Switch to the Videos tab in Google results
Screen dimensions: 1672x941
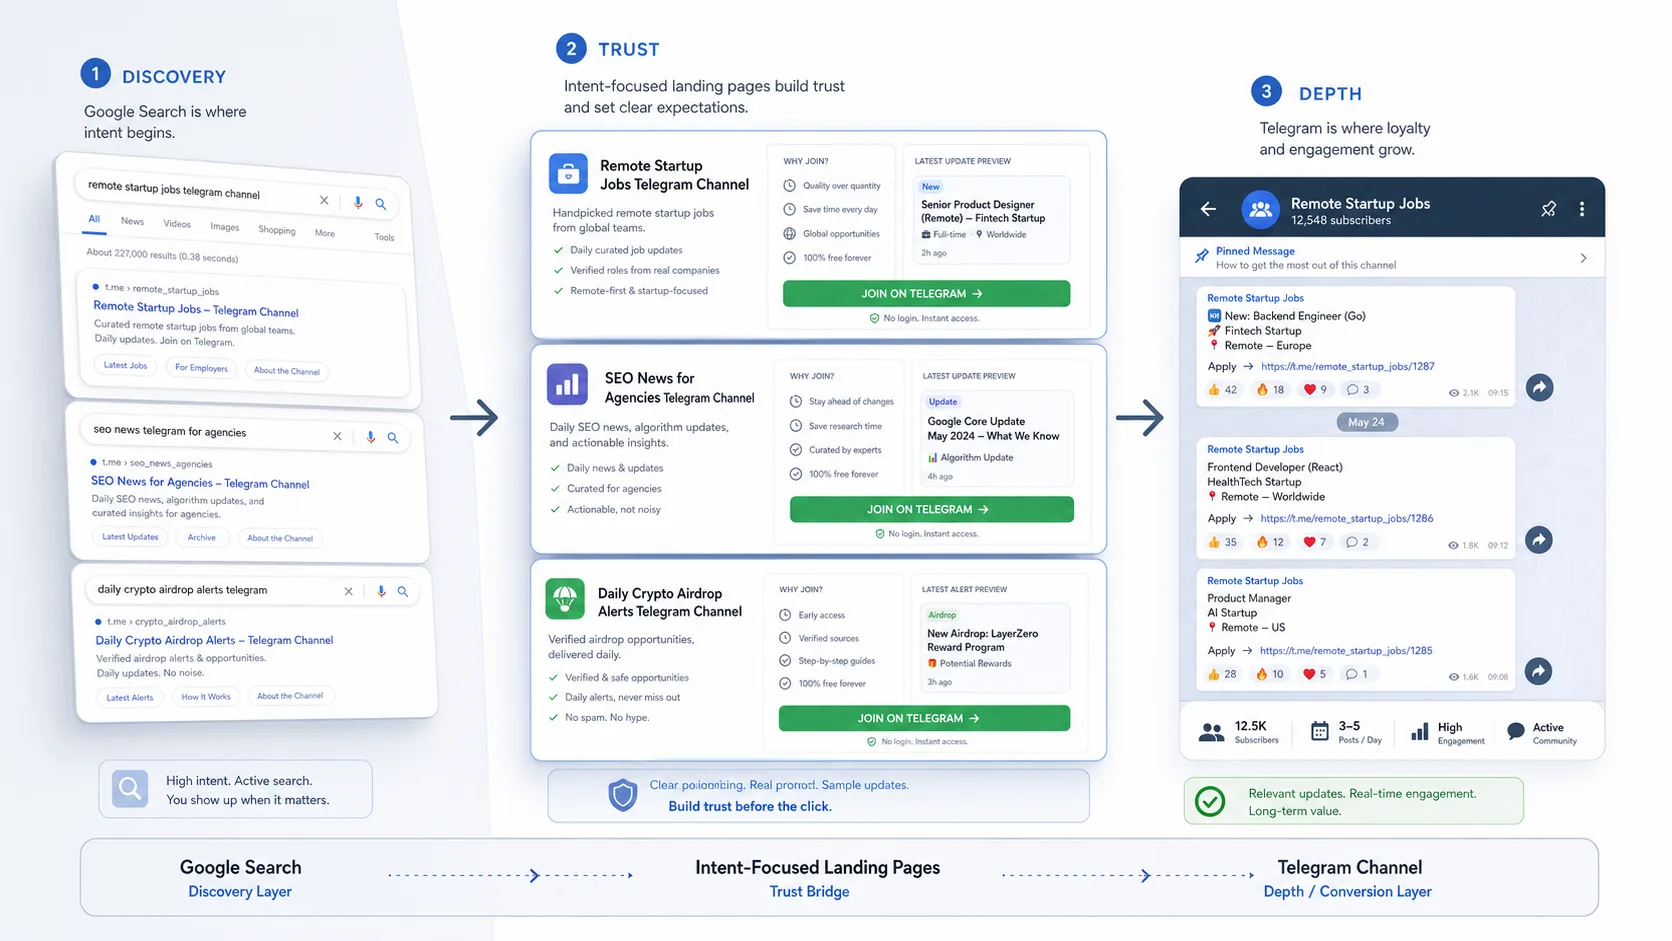177,224
